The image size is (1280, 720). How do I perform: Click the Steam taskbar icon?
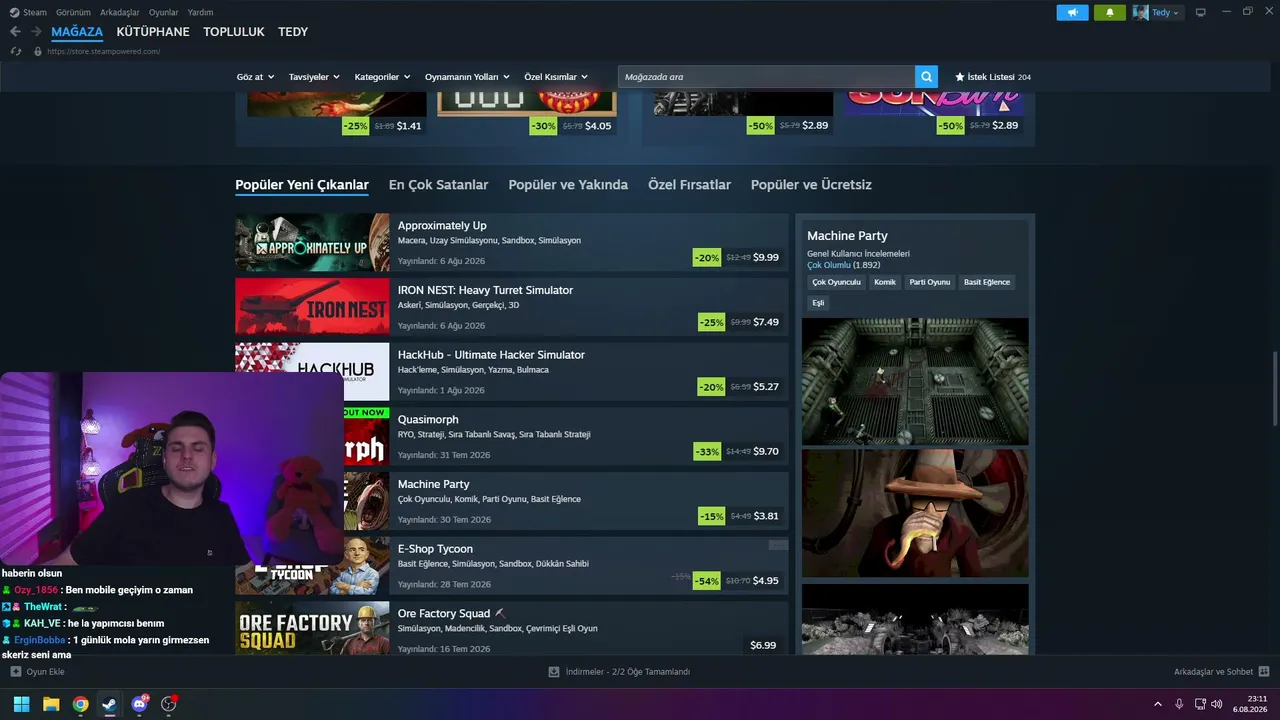pyautogui.click(x=109, y=704)
